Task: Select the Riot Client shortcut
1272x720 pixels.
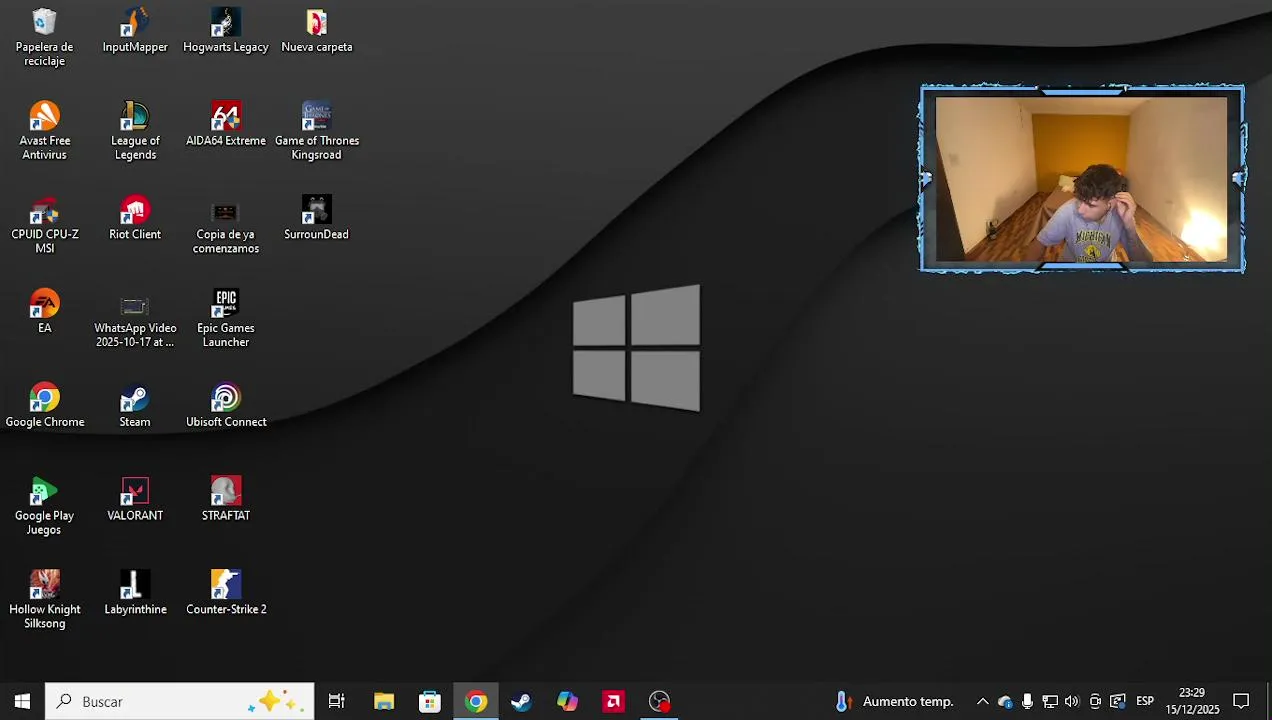Action: click(x=135, y=219)
